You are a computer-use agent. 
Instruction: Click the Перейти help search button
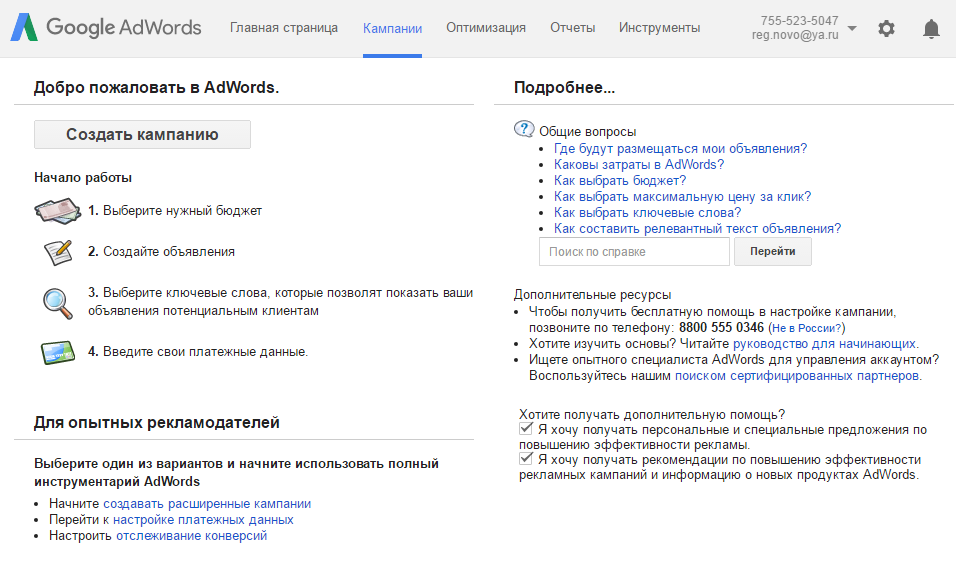point(772,251)
